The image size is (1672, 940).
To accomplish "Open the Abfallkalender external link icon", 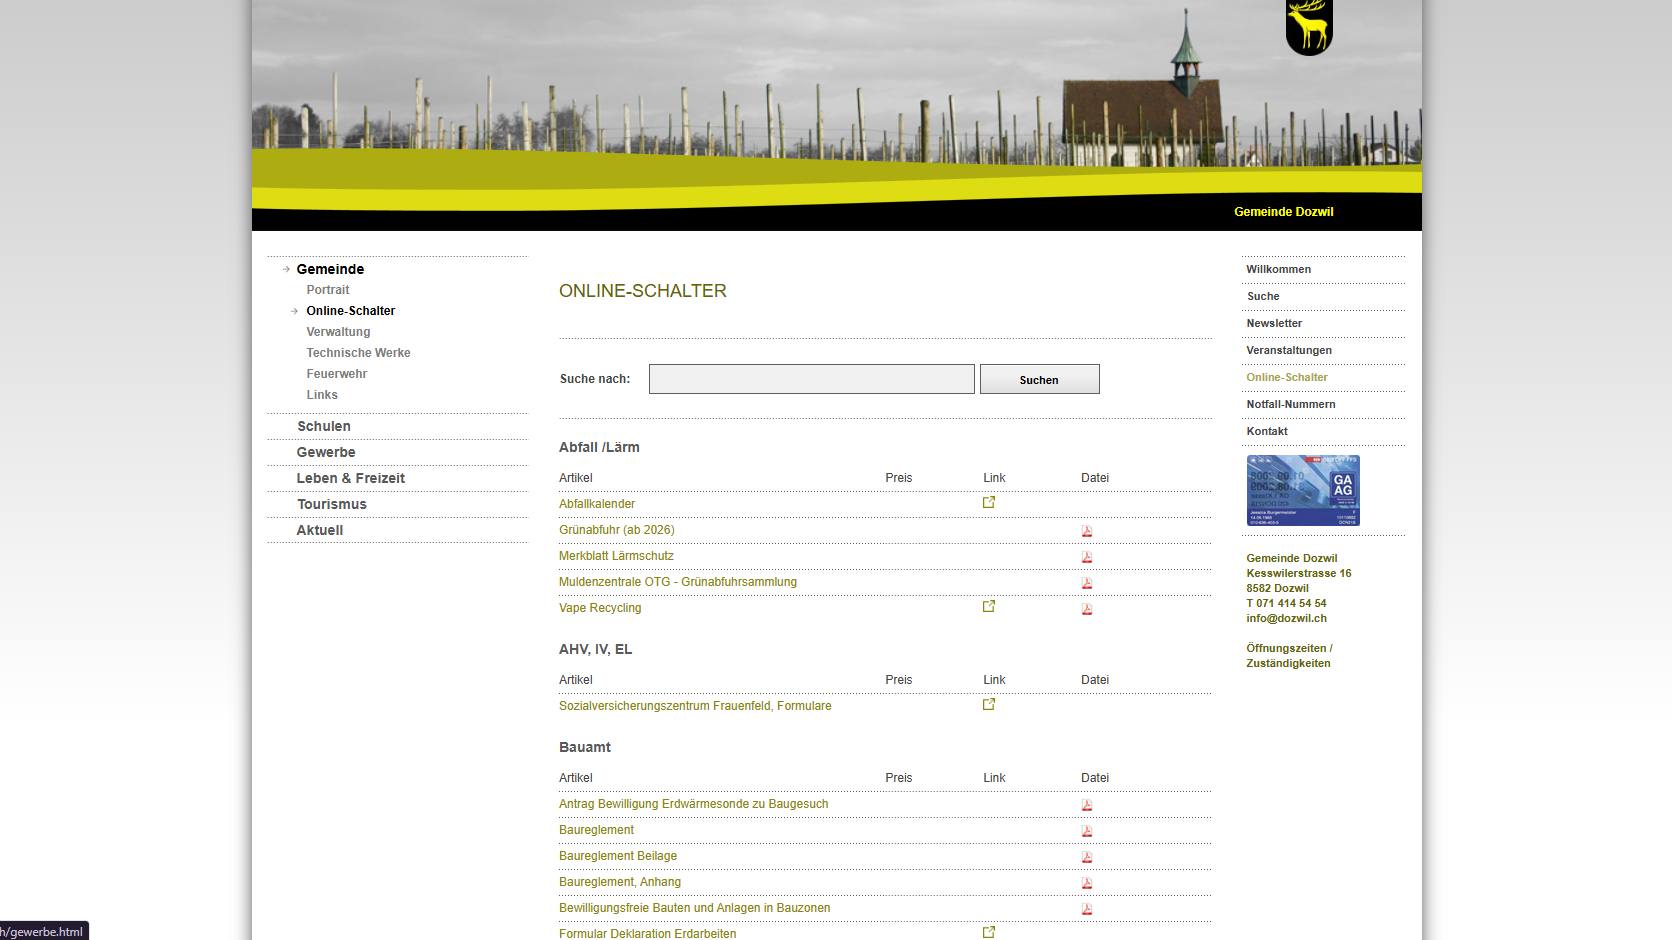I will tap(989, 503).
